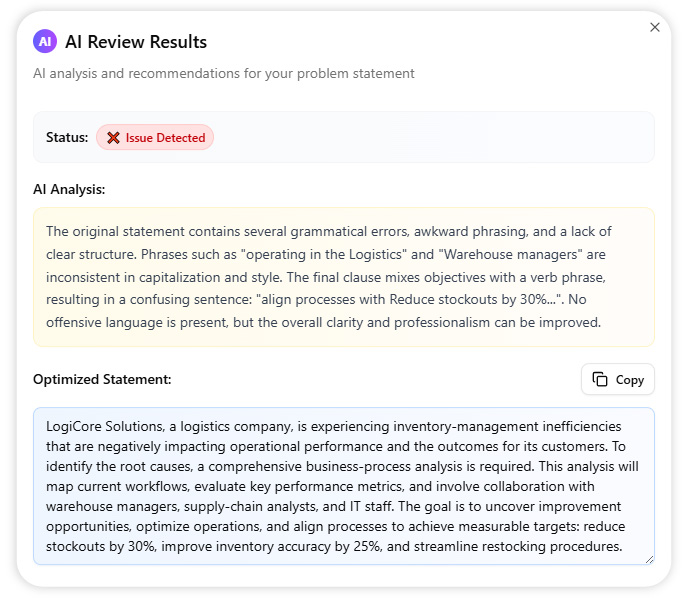This screenshot has height=598, width=688.
Task: Click the text area resize handle
Action: (x=649, y=559)
